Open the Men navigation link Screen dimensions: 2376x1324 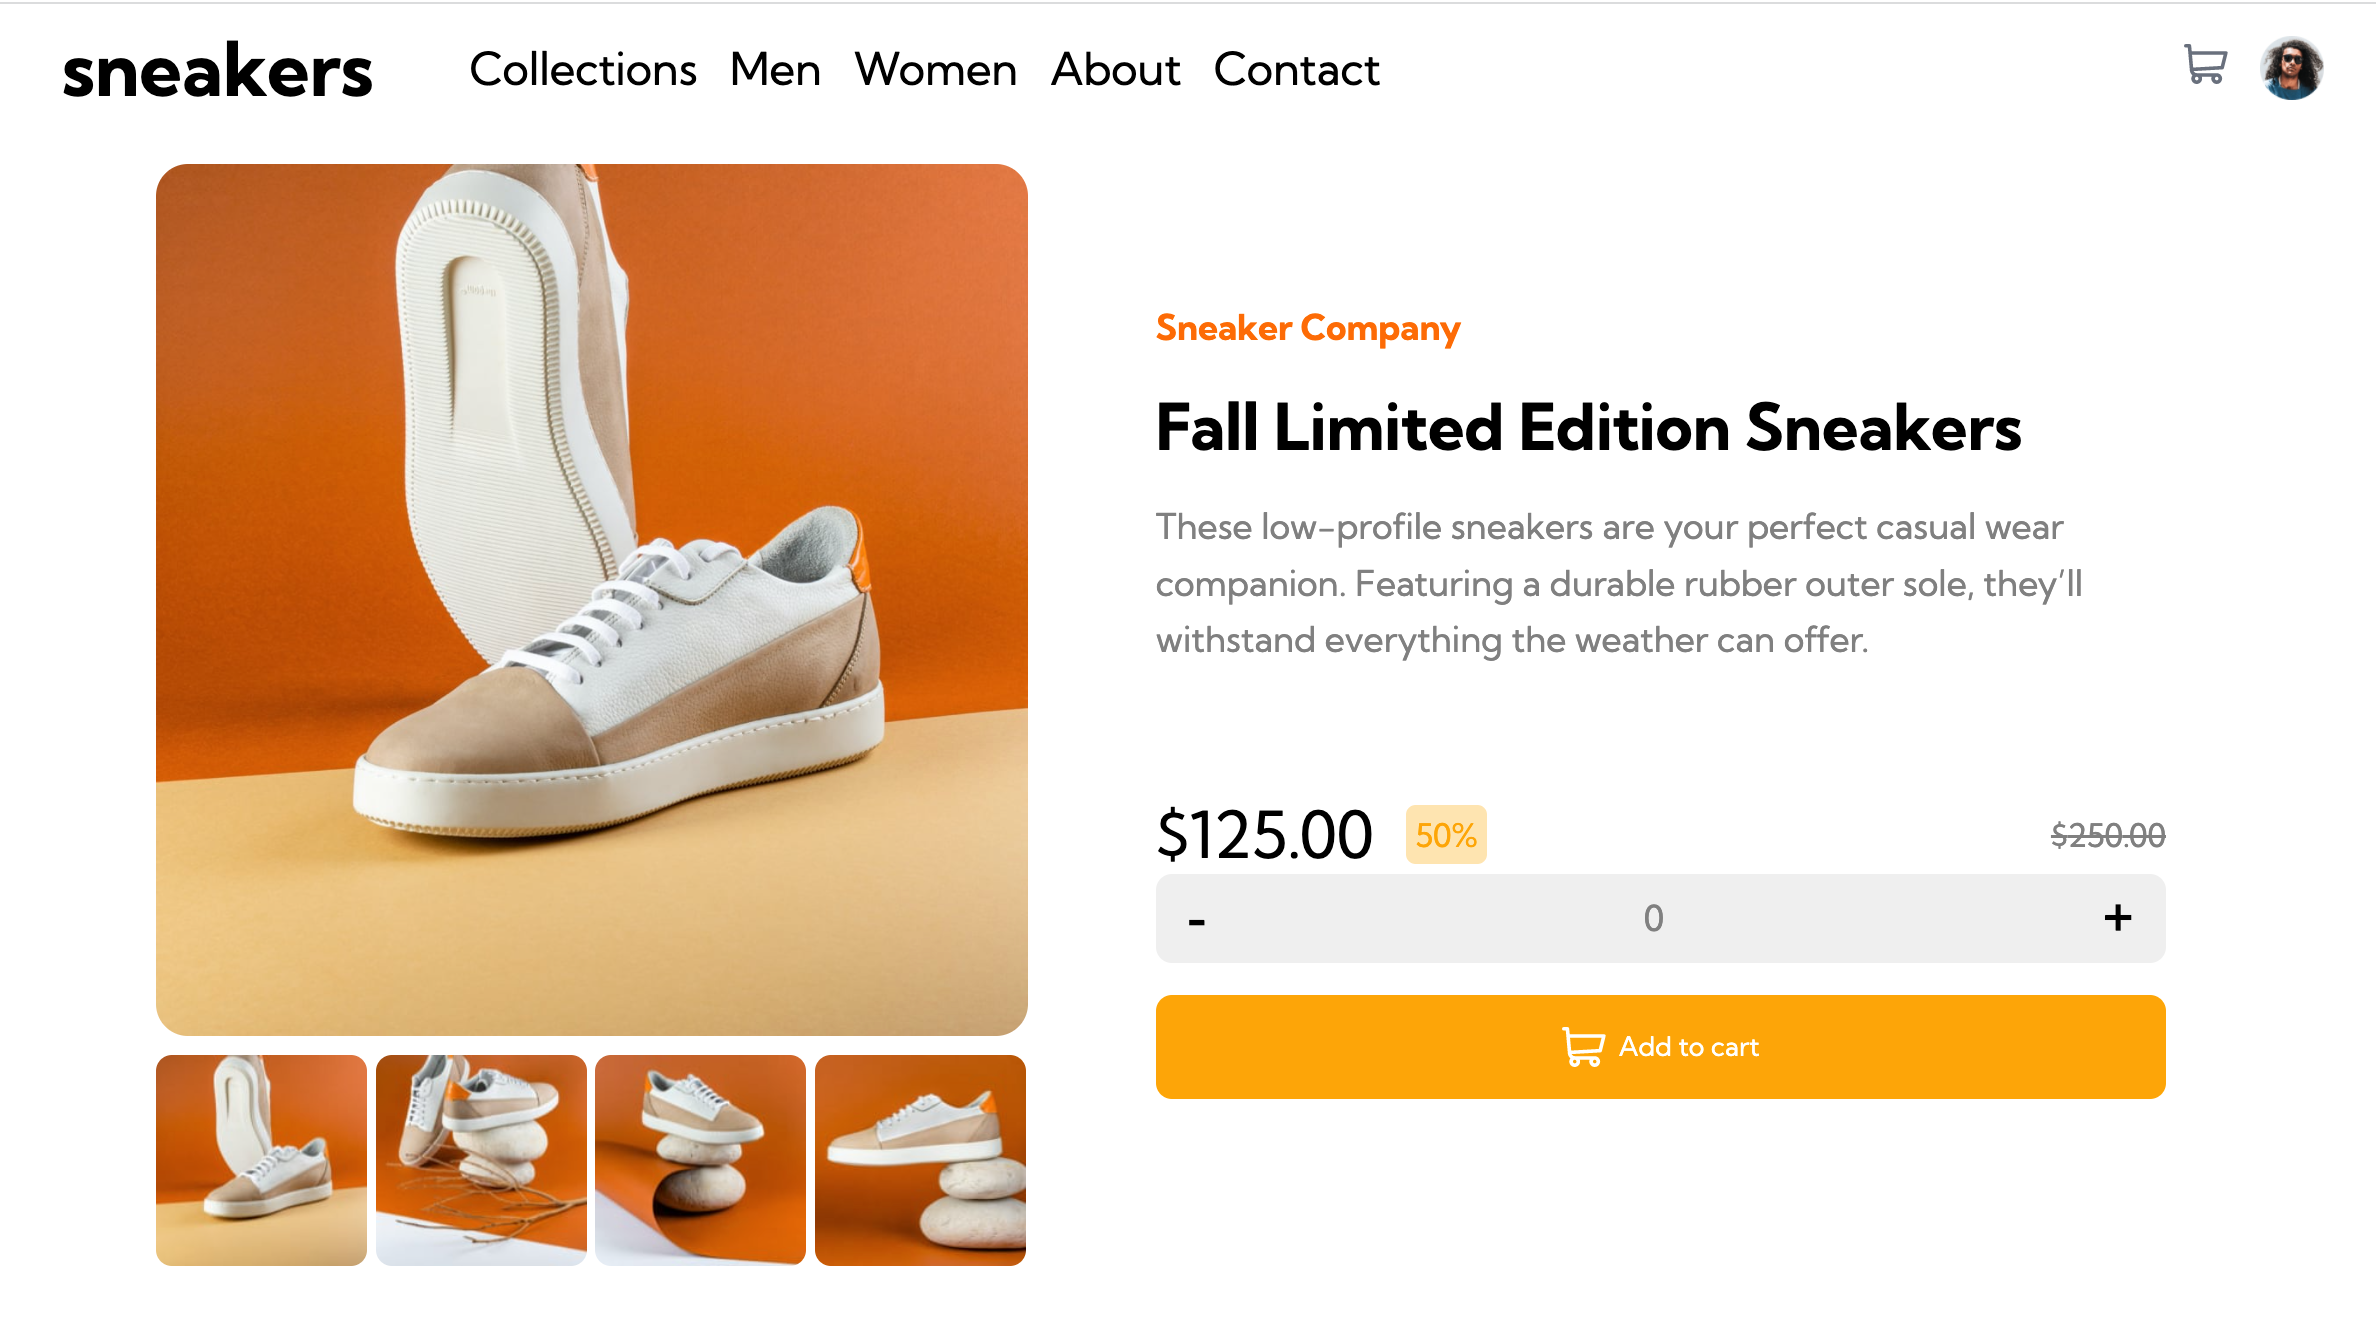click(x=775, y=70)
